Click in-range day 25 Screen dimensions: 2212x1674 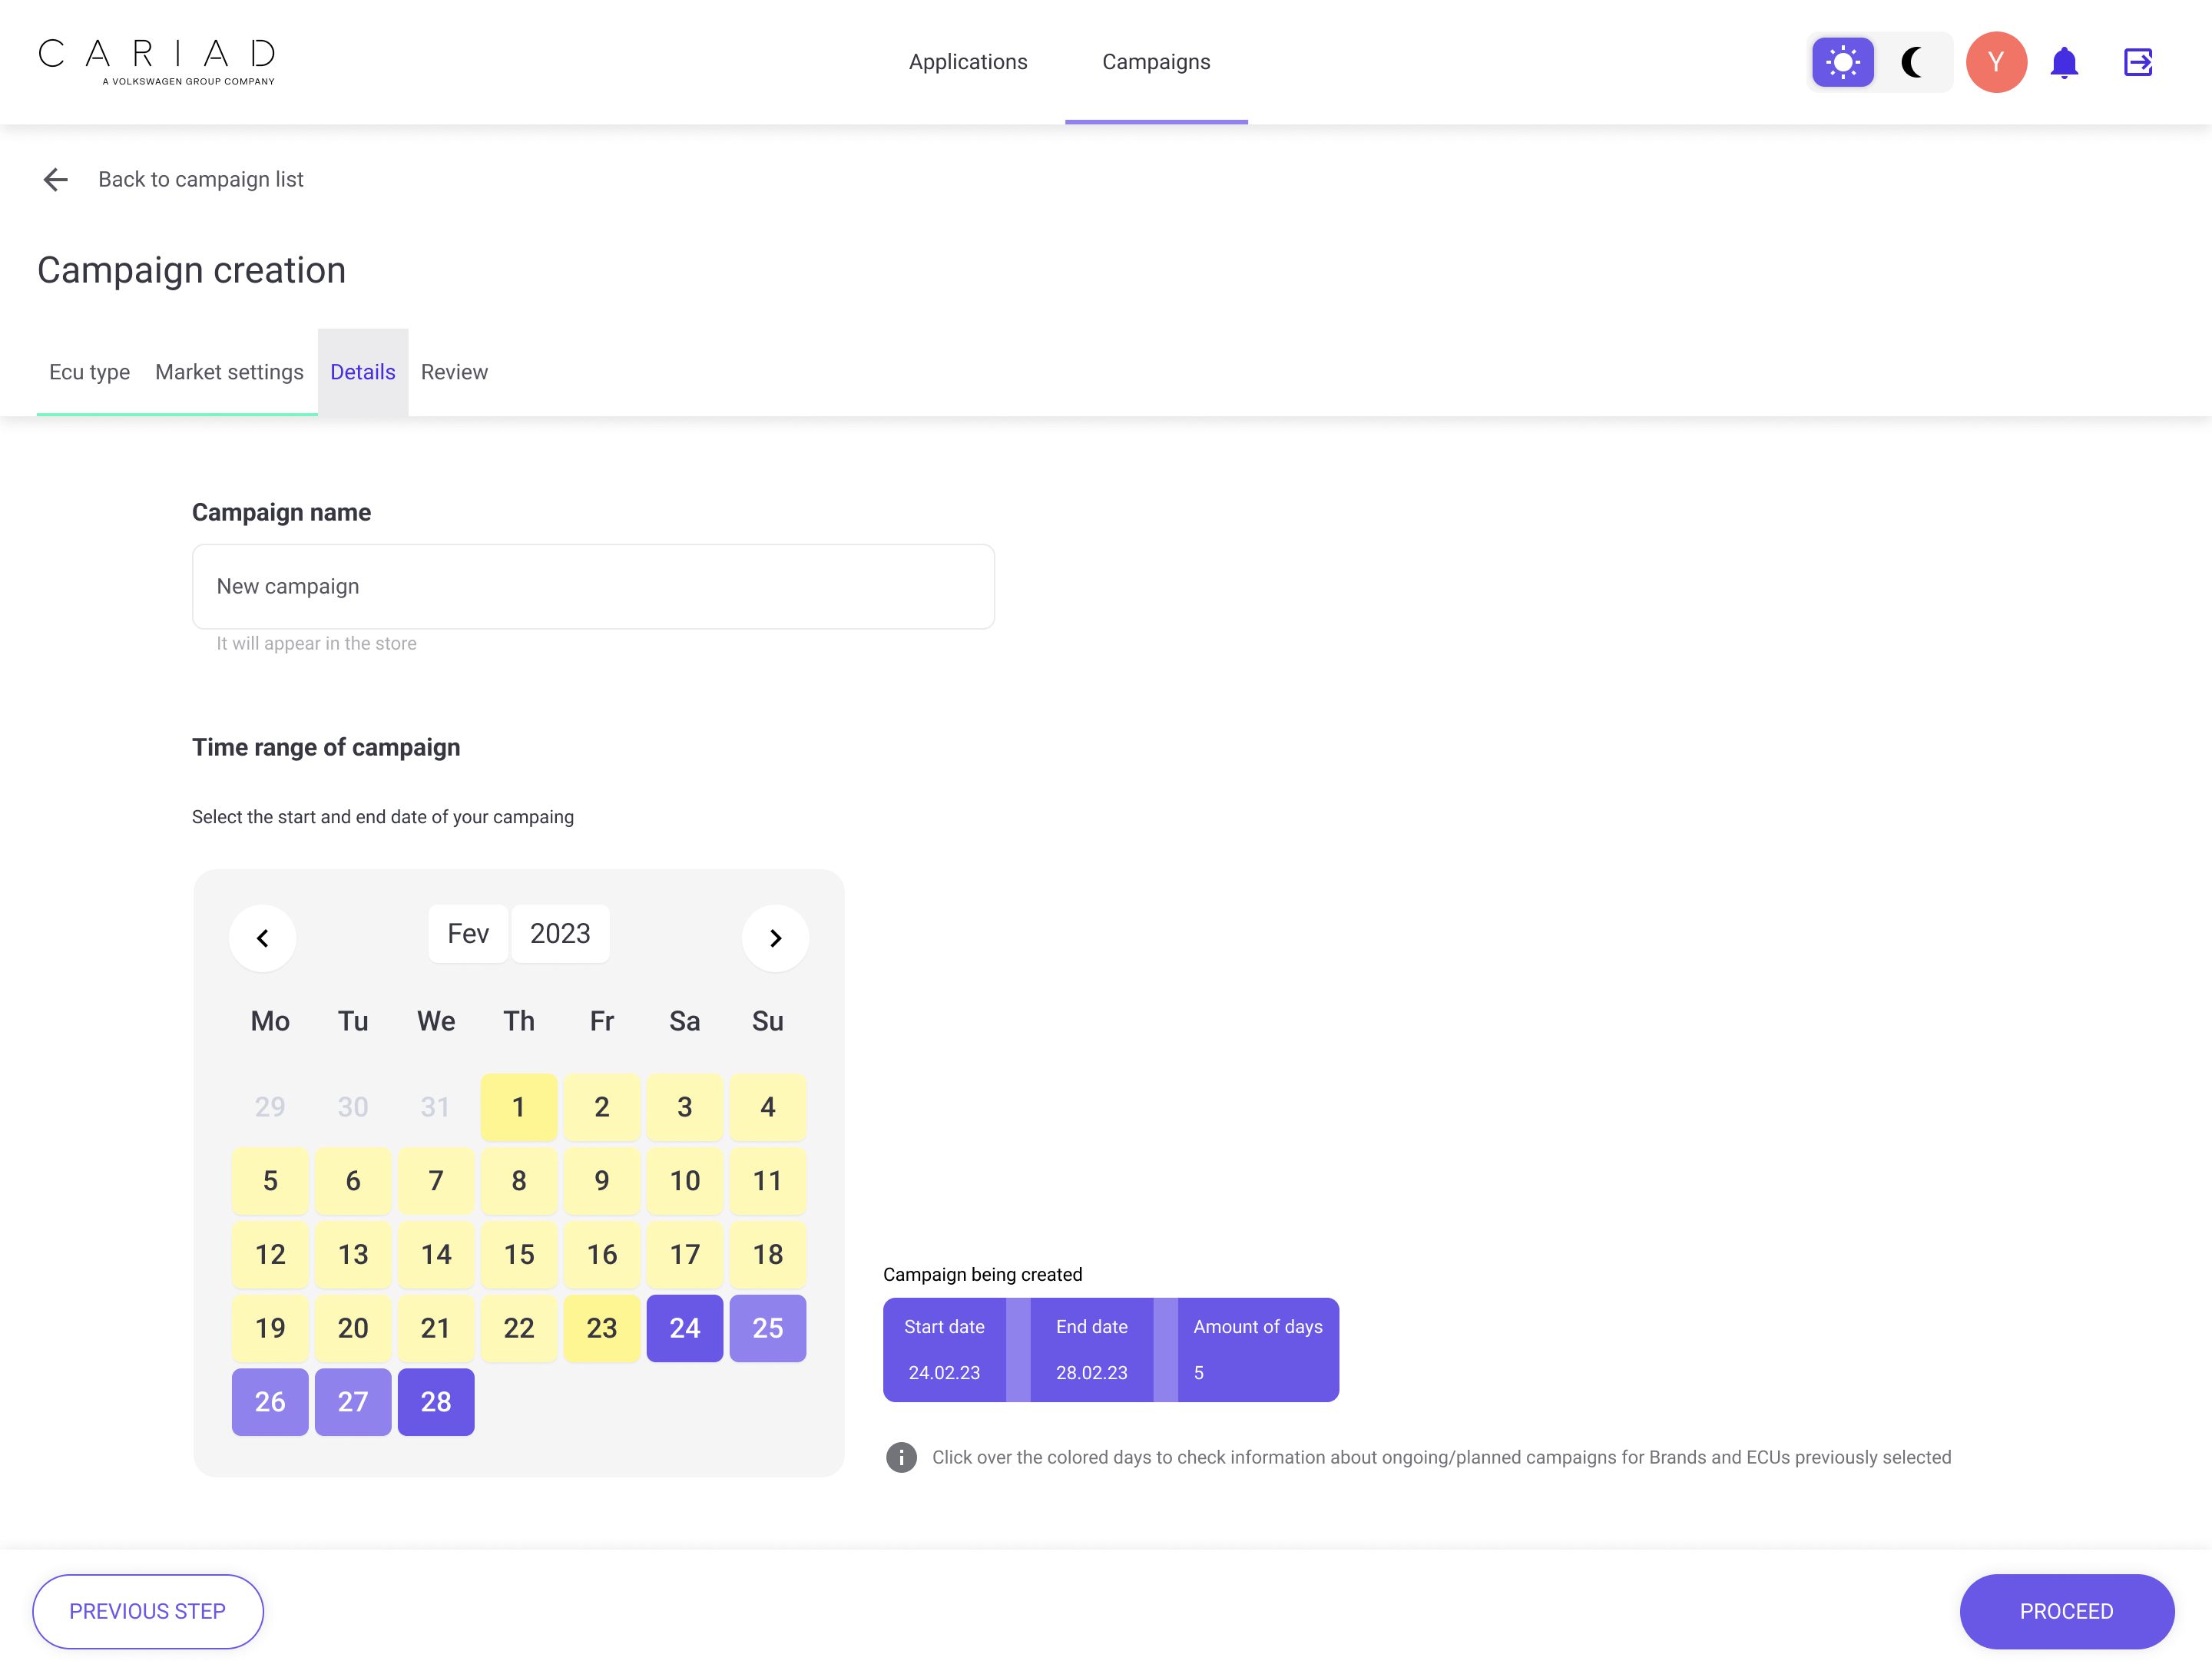(x=768, y=1328)
